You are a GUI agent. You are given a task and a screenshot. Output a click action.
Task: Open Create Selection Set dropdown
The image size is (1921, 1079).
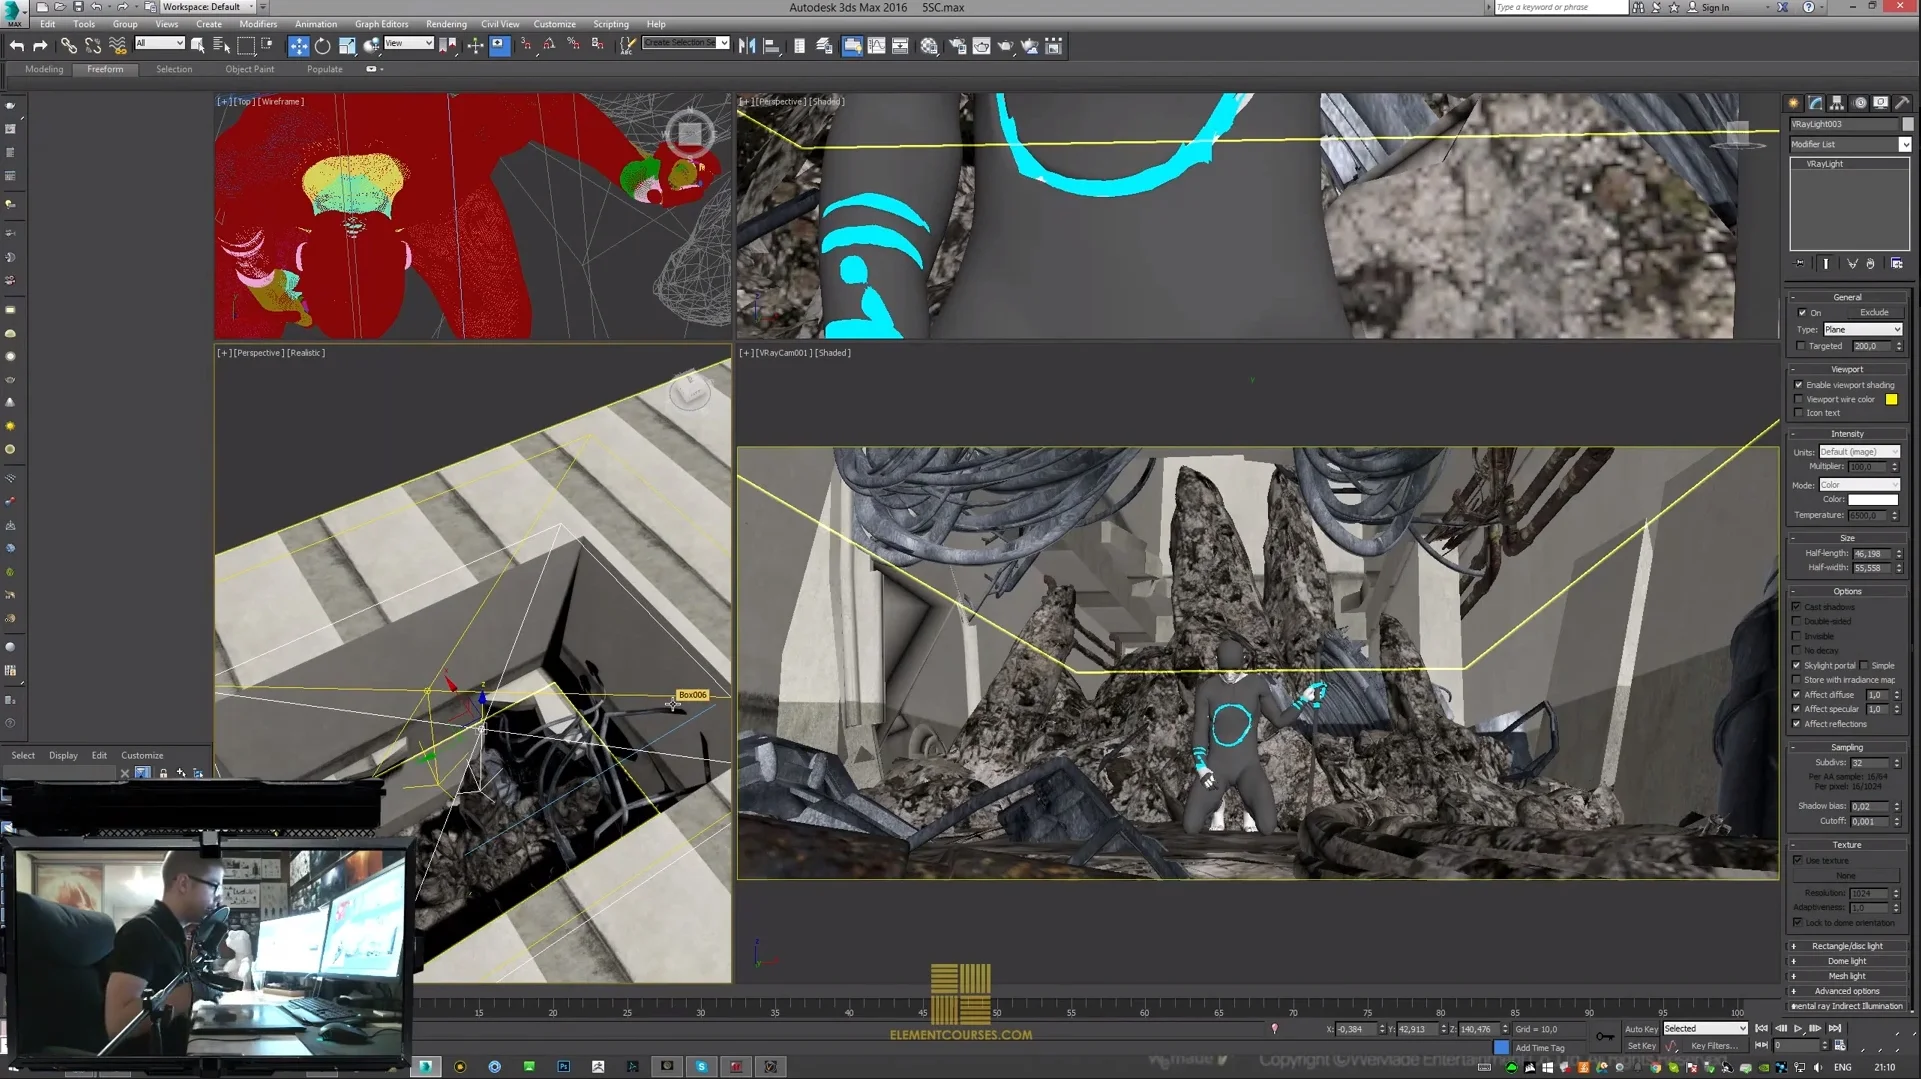686,43
